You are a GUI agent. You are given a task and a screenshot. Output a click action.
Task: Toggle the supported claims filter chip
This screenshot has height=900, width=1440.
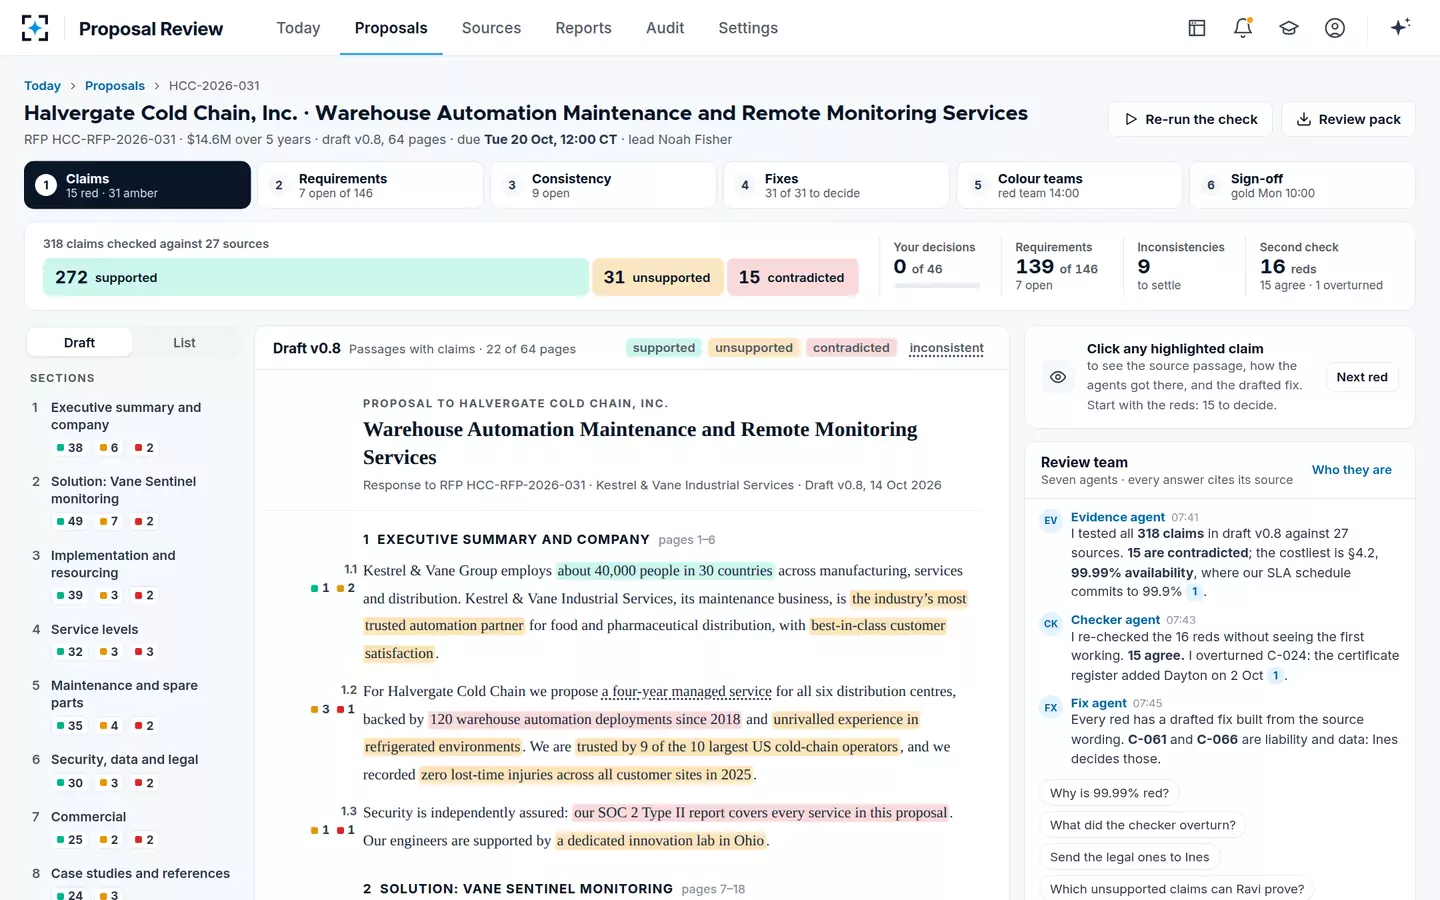664,348
